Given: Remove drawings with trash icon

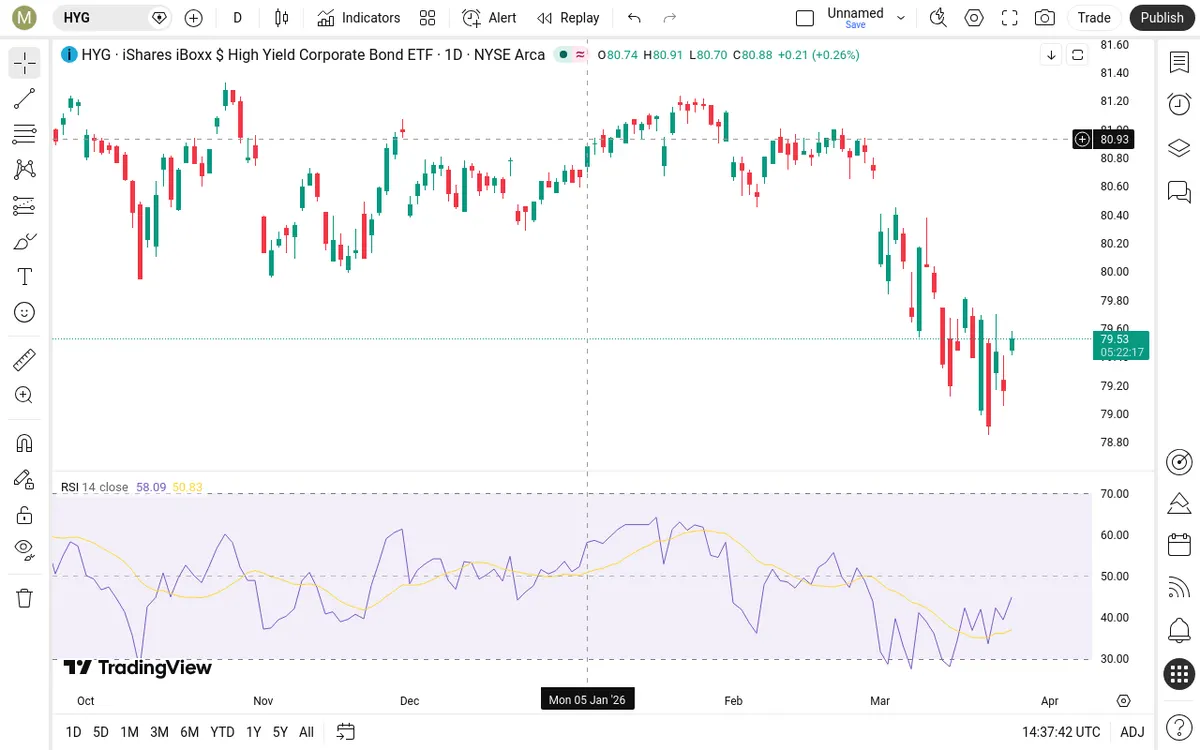Looking at the screenshot, I should click(x=25, y=598).
